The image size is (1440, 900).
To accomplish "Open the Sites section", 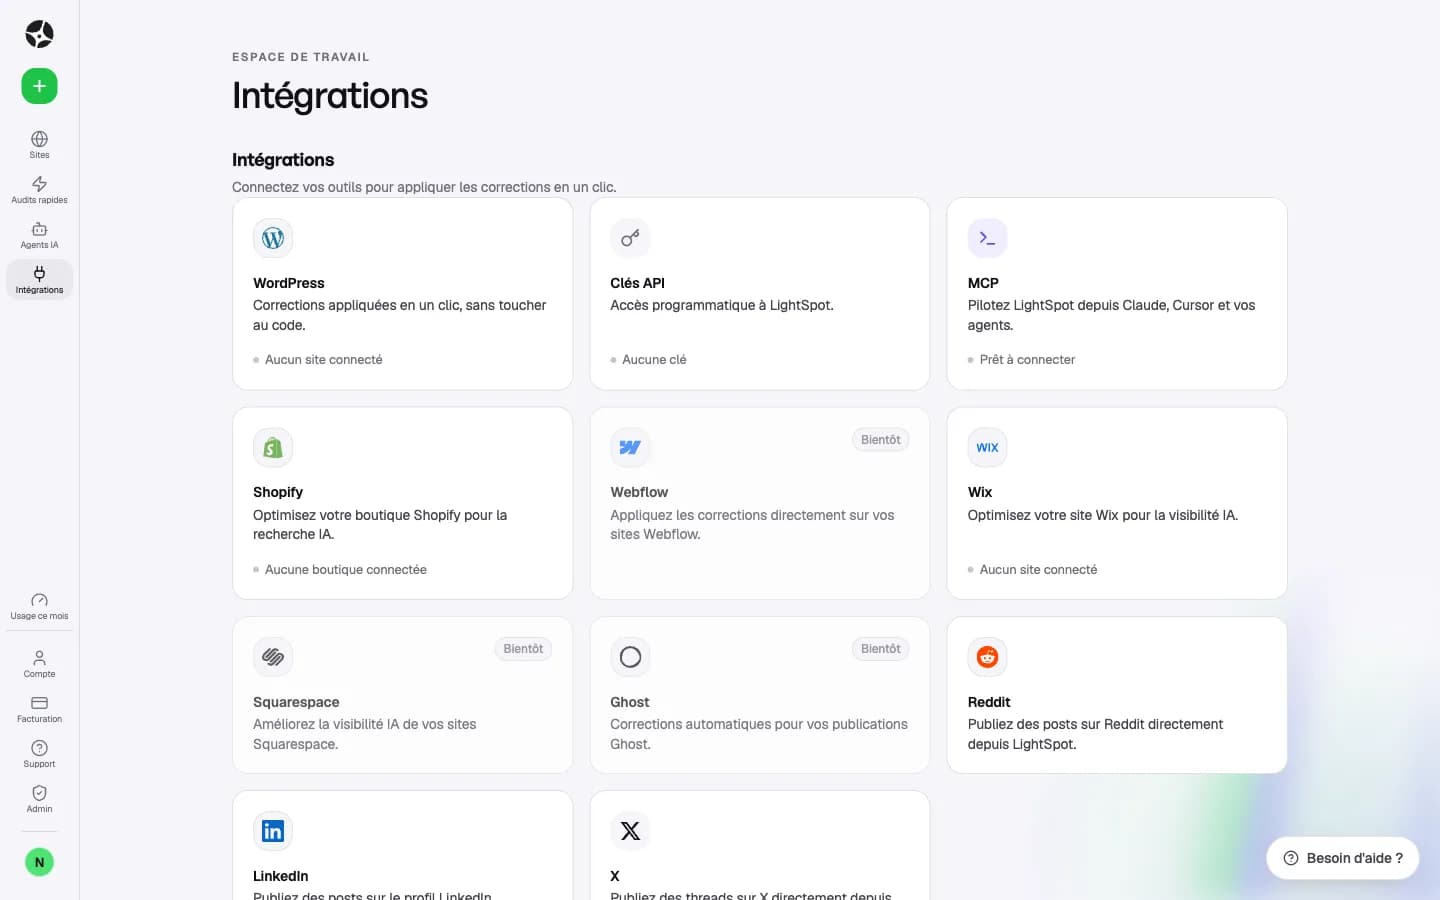I will click(x=39, y=145).
